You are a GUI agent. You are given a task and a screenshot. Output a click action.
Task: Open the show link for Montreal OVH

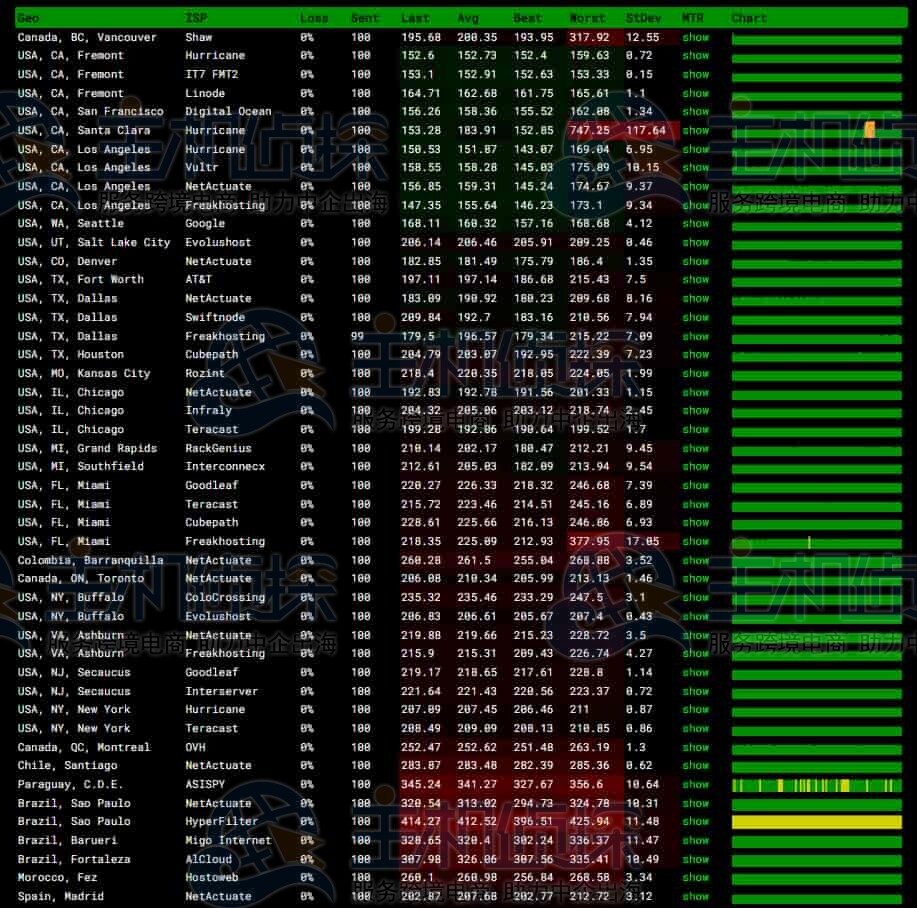[695, 747]
